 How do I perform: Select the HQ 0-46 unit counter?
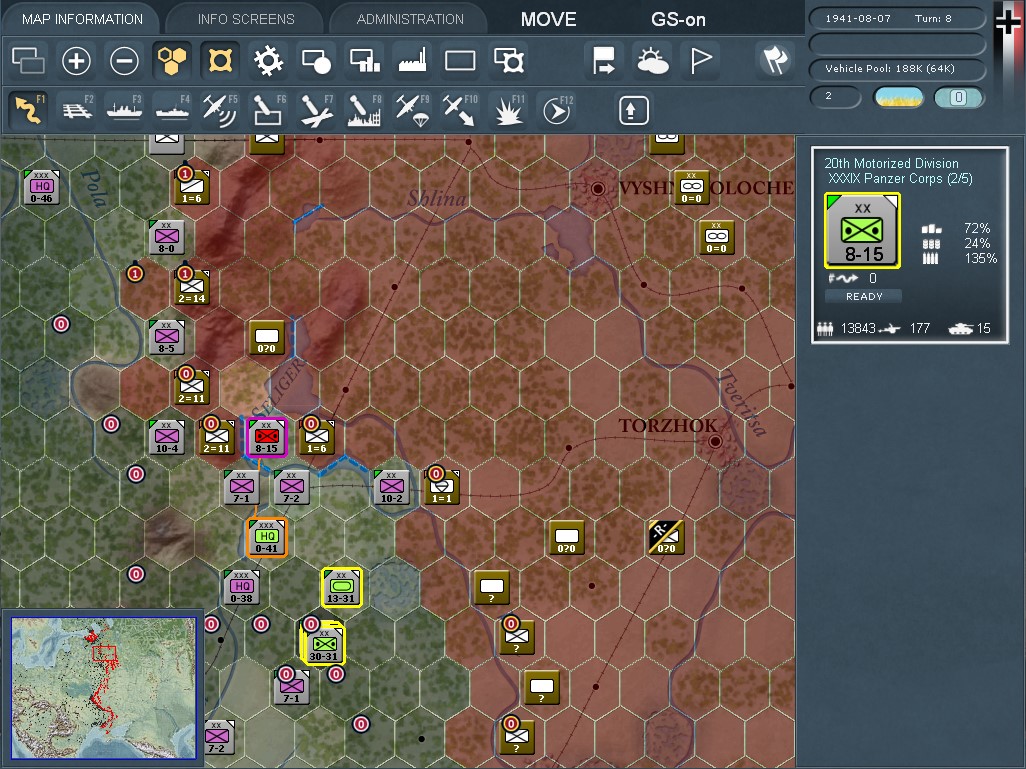tap(41, 187)
